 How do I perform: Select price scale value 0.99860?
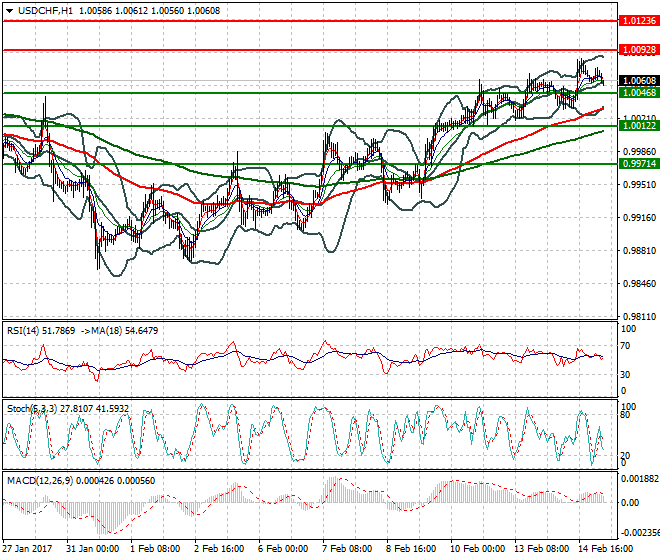(639, 152)
